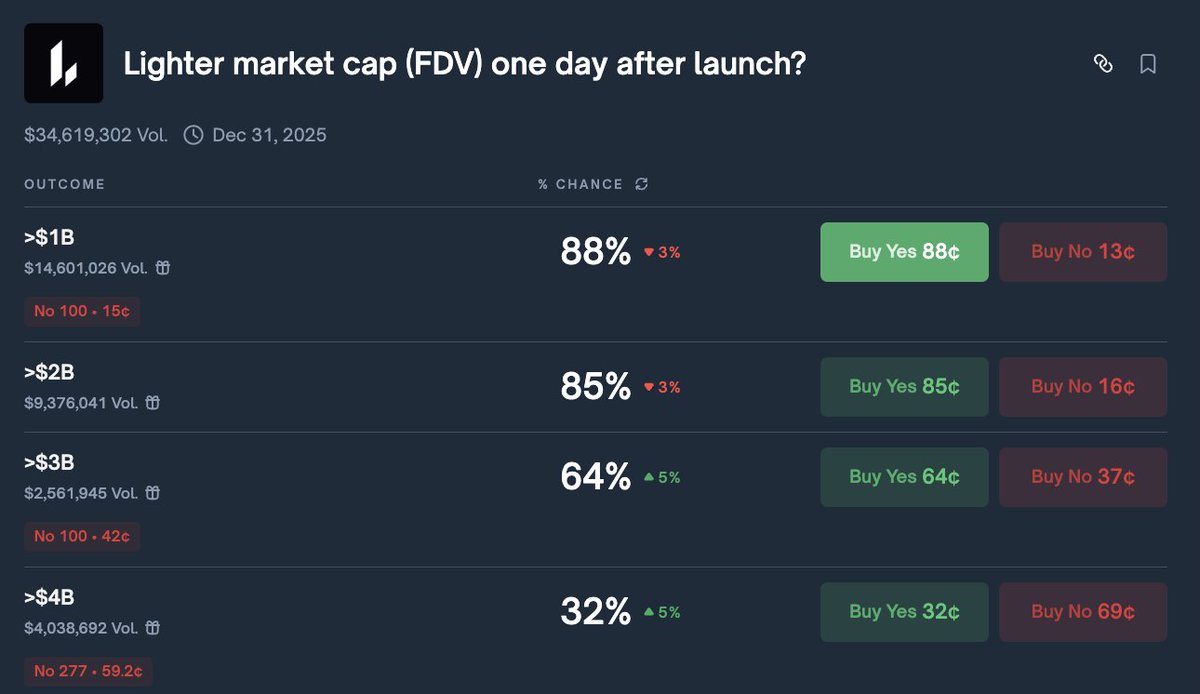Image resolution: width=1200 pixels, height=694 pixels.
Task: Open rewards via gift icon under >$1B
Action: point(162,268)
